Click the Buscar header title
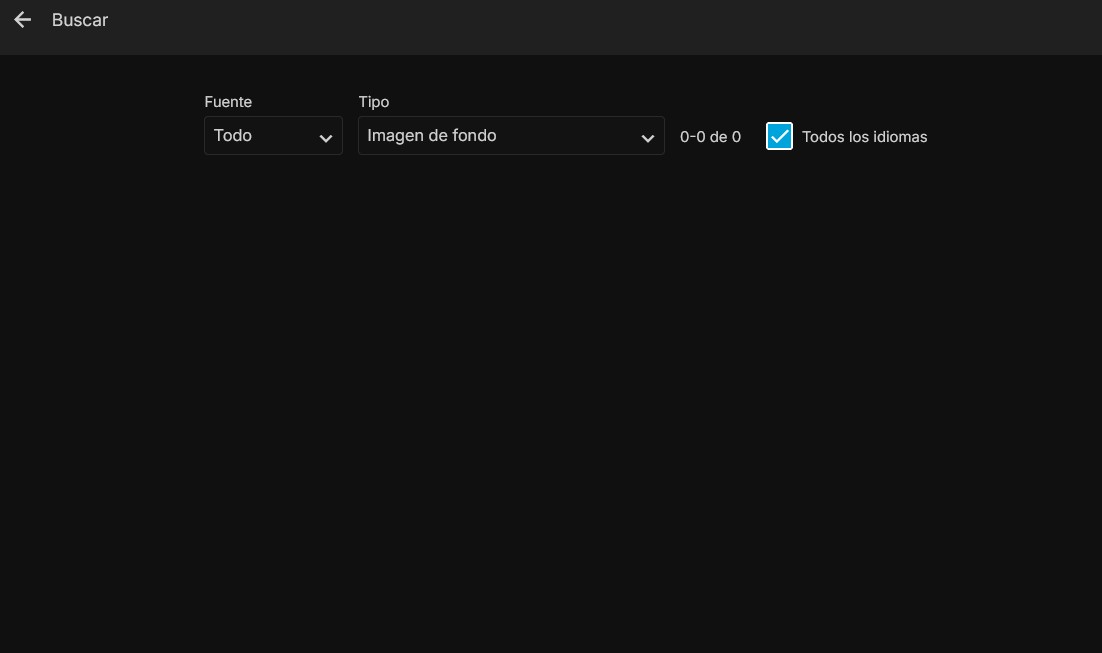Screen dimensions: 1102x653 click(x=80, y=20)
